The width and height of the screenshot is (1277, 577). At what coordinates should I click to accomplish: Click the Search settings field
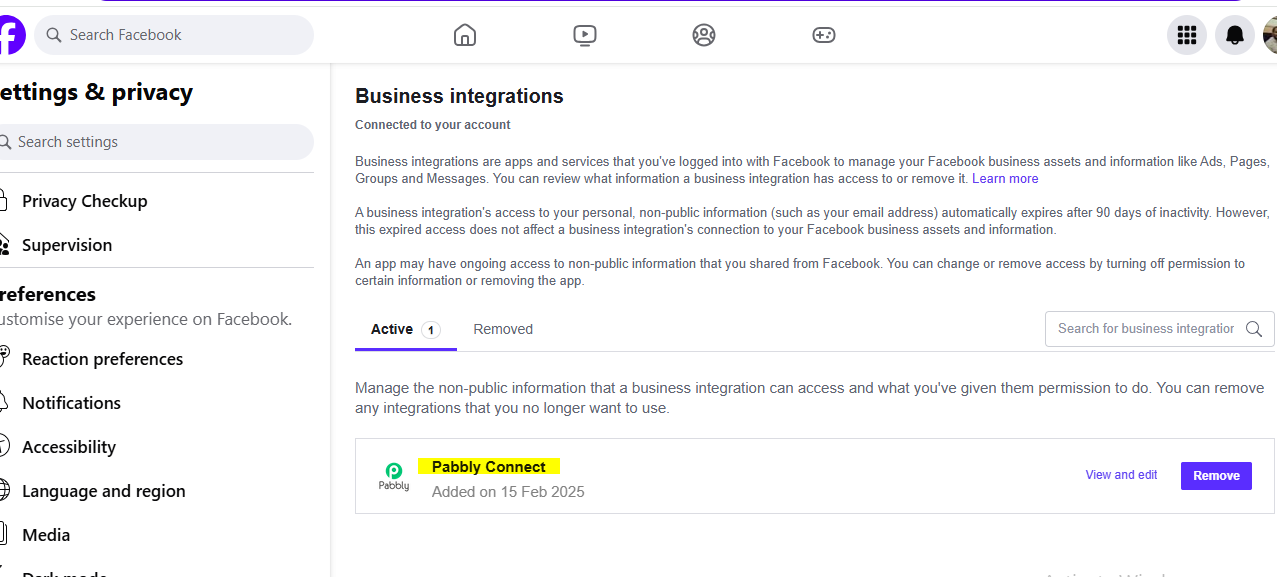pyautogui.click(x=160, y=142)
